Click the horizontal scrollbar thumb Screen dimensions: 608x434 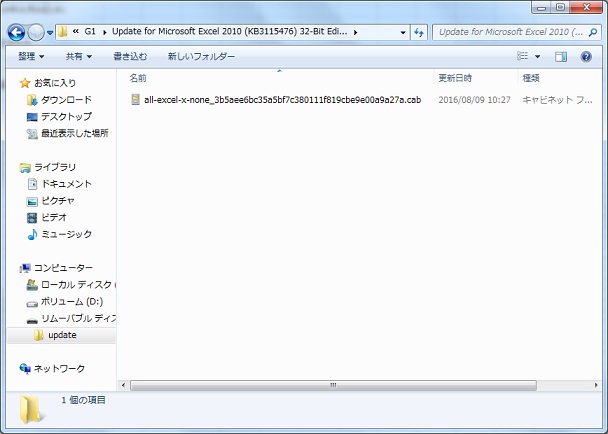(333, 385)
